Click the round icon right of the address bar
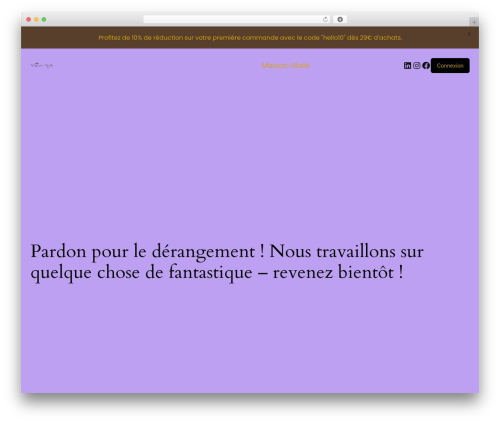 click(x=340, y=19)
